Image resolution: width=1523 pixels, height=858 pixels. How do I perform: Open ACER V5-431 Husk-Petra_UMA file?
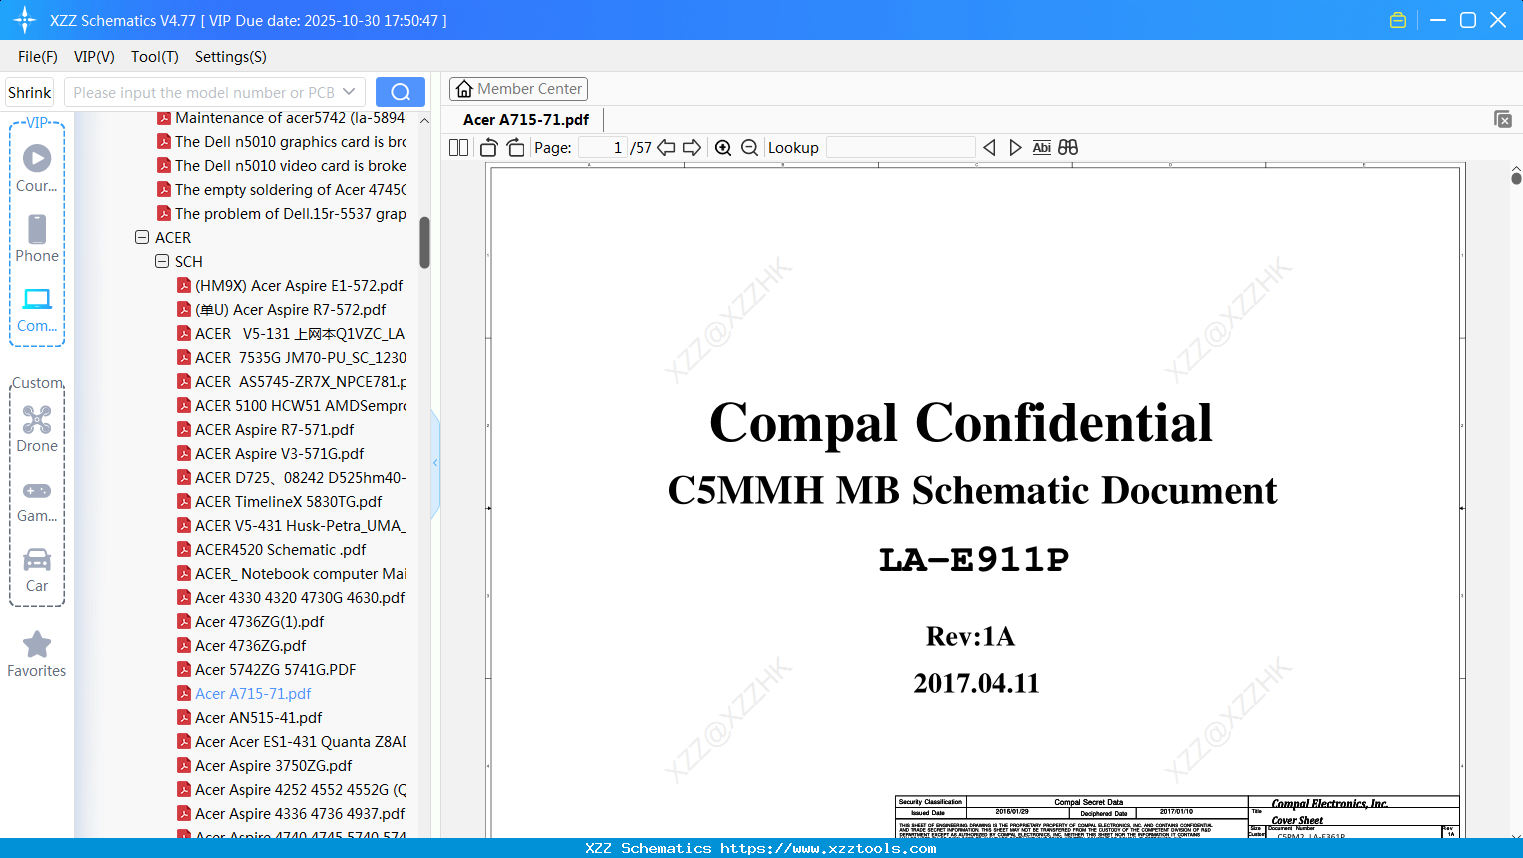coord(301,526)
